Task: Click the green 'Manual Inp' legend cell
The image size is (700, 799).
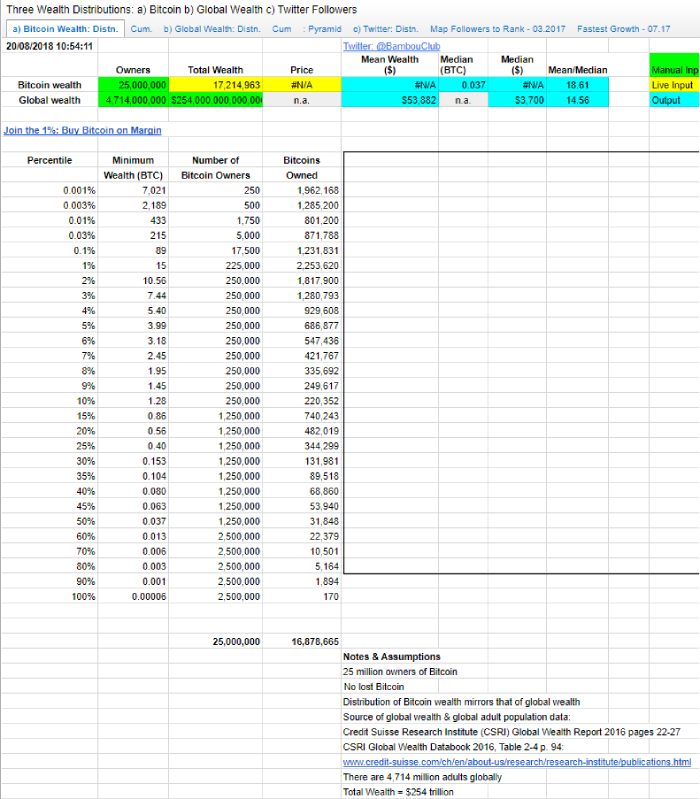Action: click(x=675, y=66)
